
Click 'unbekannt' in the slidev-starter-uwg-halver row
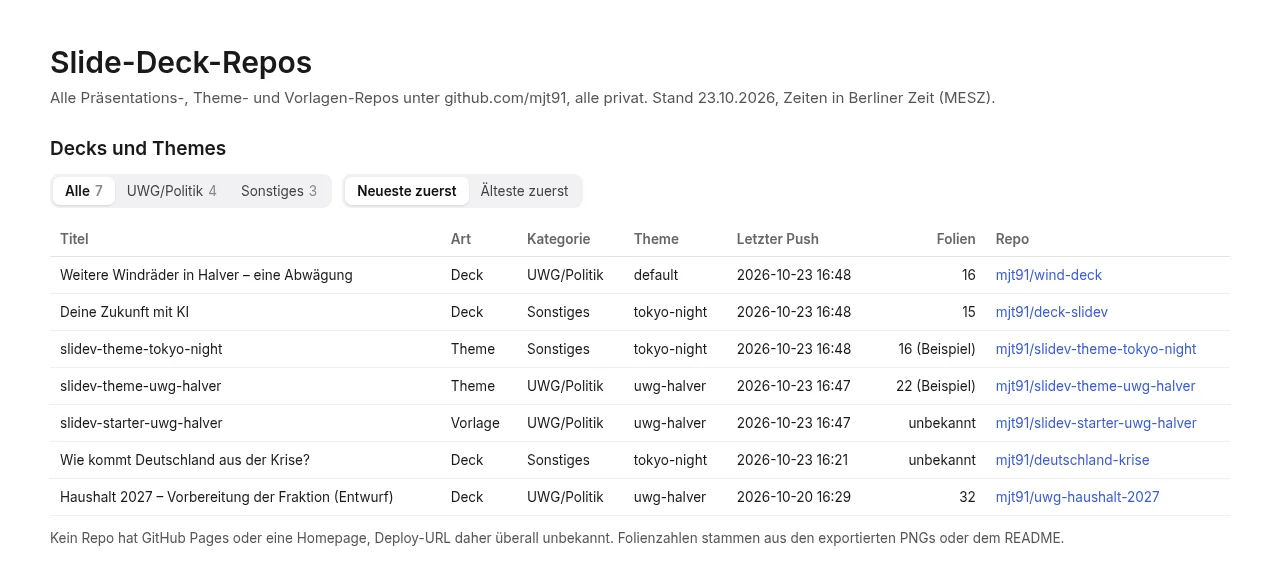tap(942, 423)
